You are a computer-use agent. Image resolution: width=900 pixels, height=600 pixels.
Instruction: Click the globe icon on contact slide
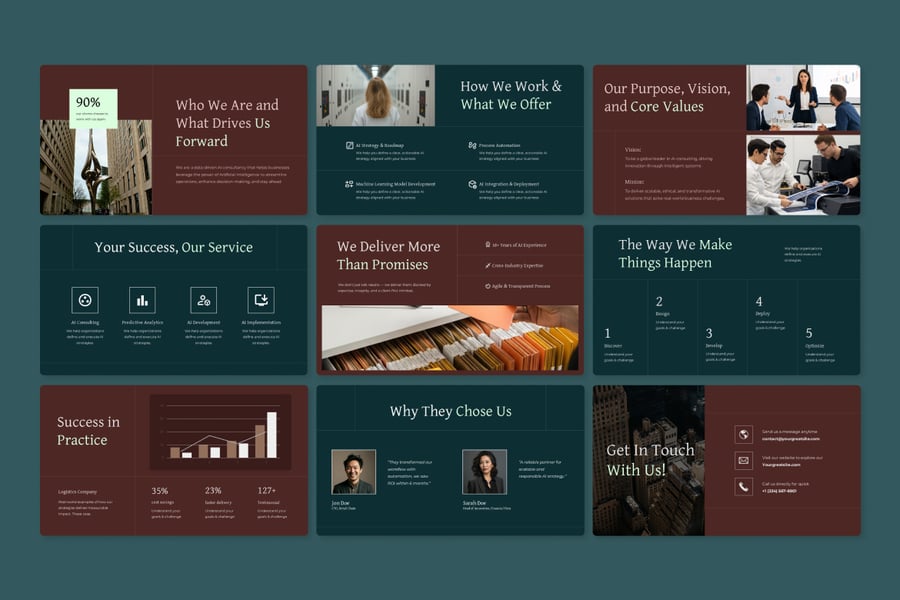tap(743, 434)
